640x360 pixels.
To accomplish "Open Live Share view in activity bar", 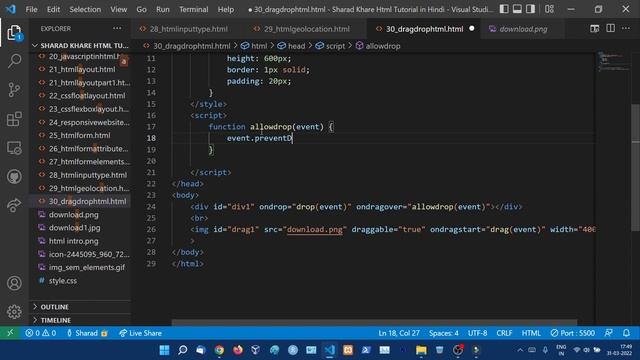I will click(14, 205).
